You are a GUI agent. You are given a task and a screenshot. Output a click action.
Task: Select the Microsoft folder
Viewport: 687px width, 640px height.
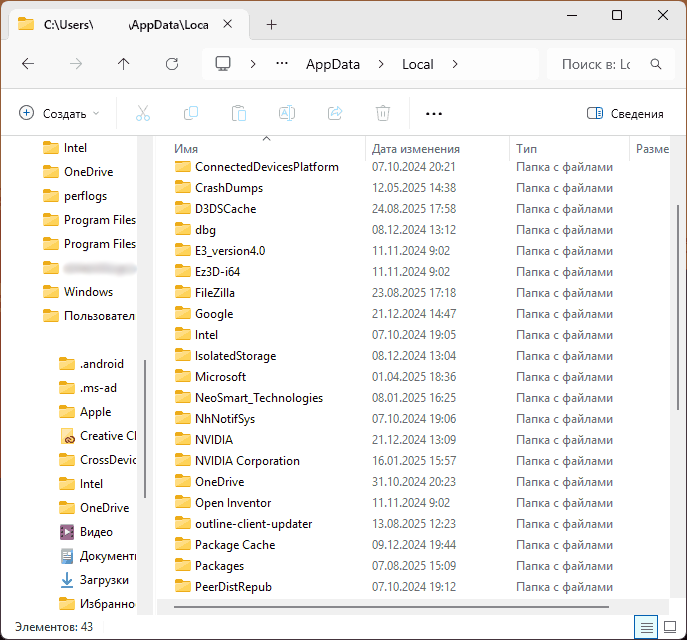click(210, 377)
